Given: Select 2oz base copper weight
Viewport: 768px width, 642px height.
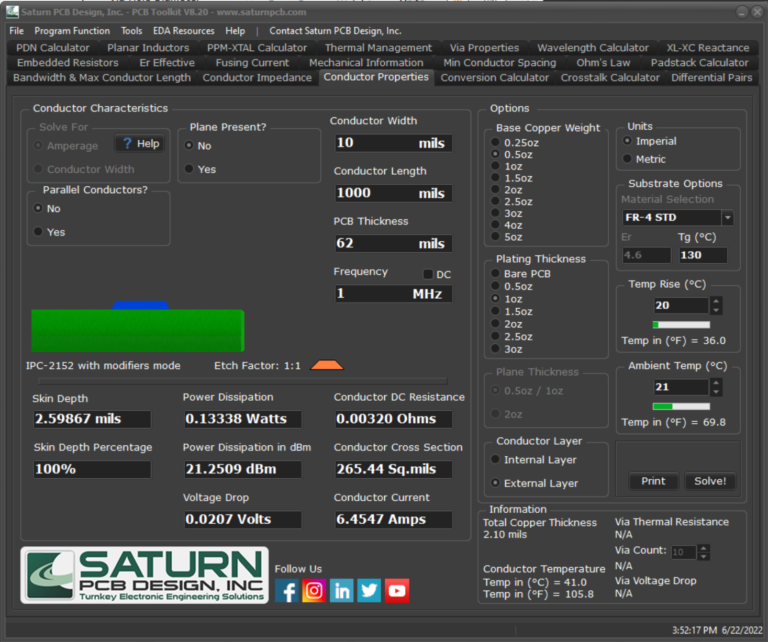Looking at the screenshot, I should point(495,189).
